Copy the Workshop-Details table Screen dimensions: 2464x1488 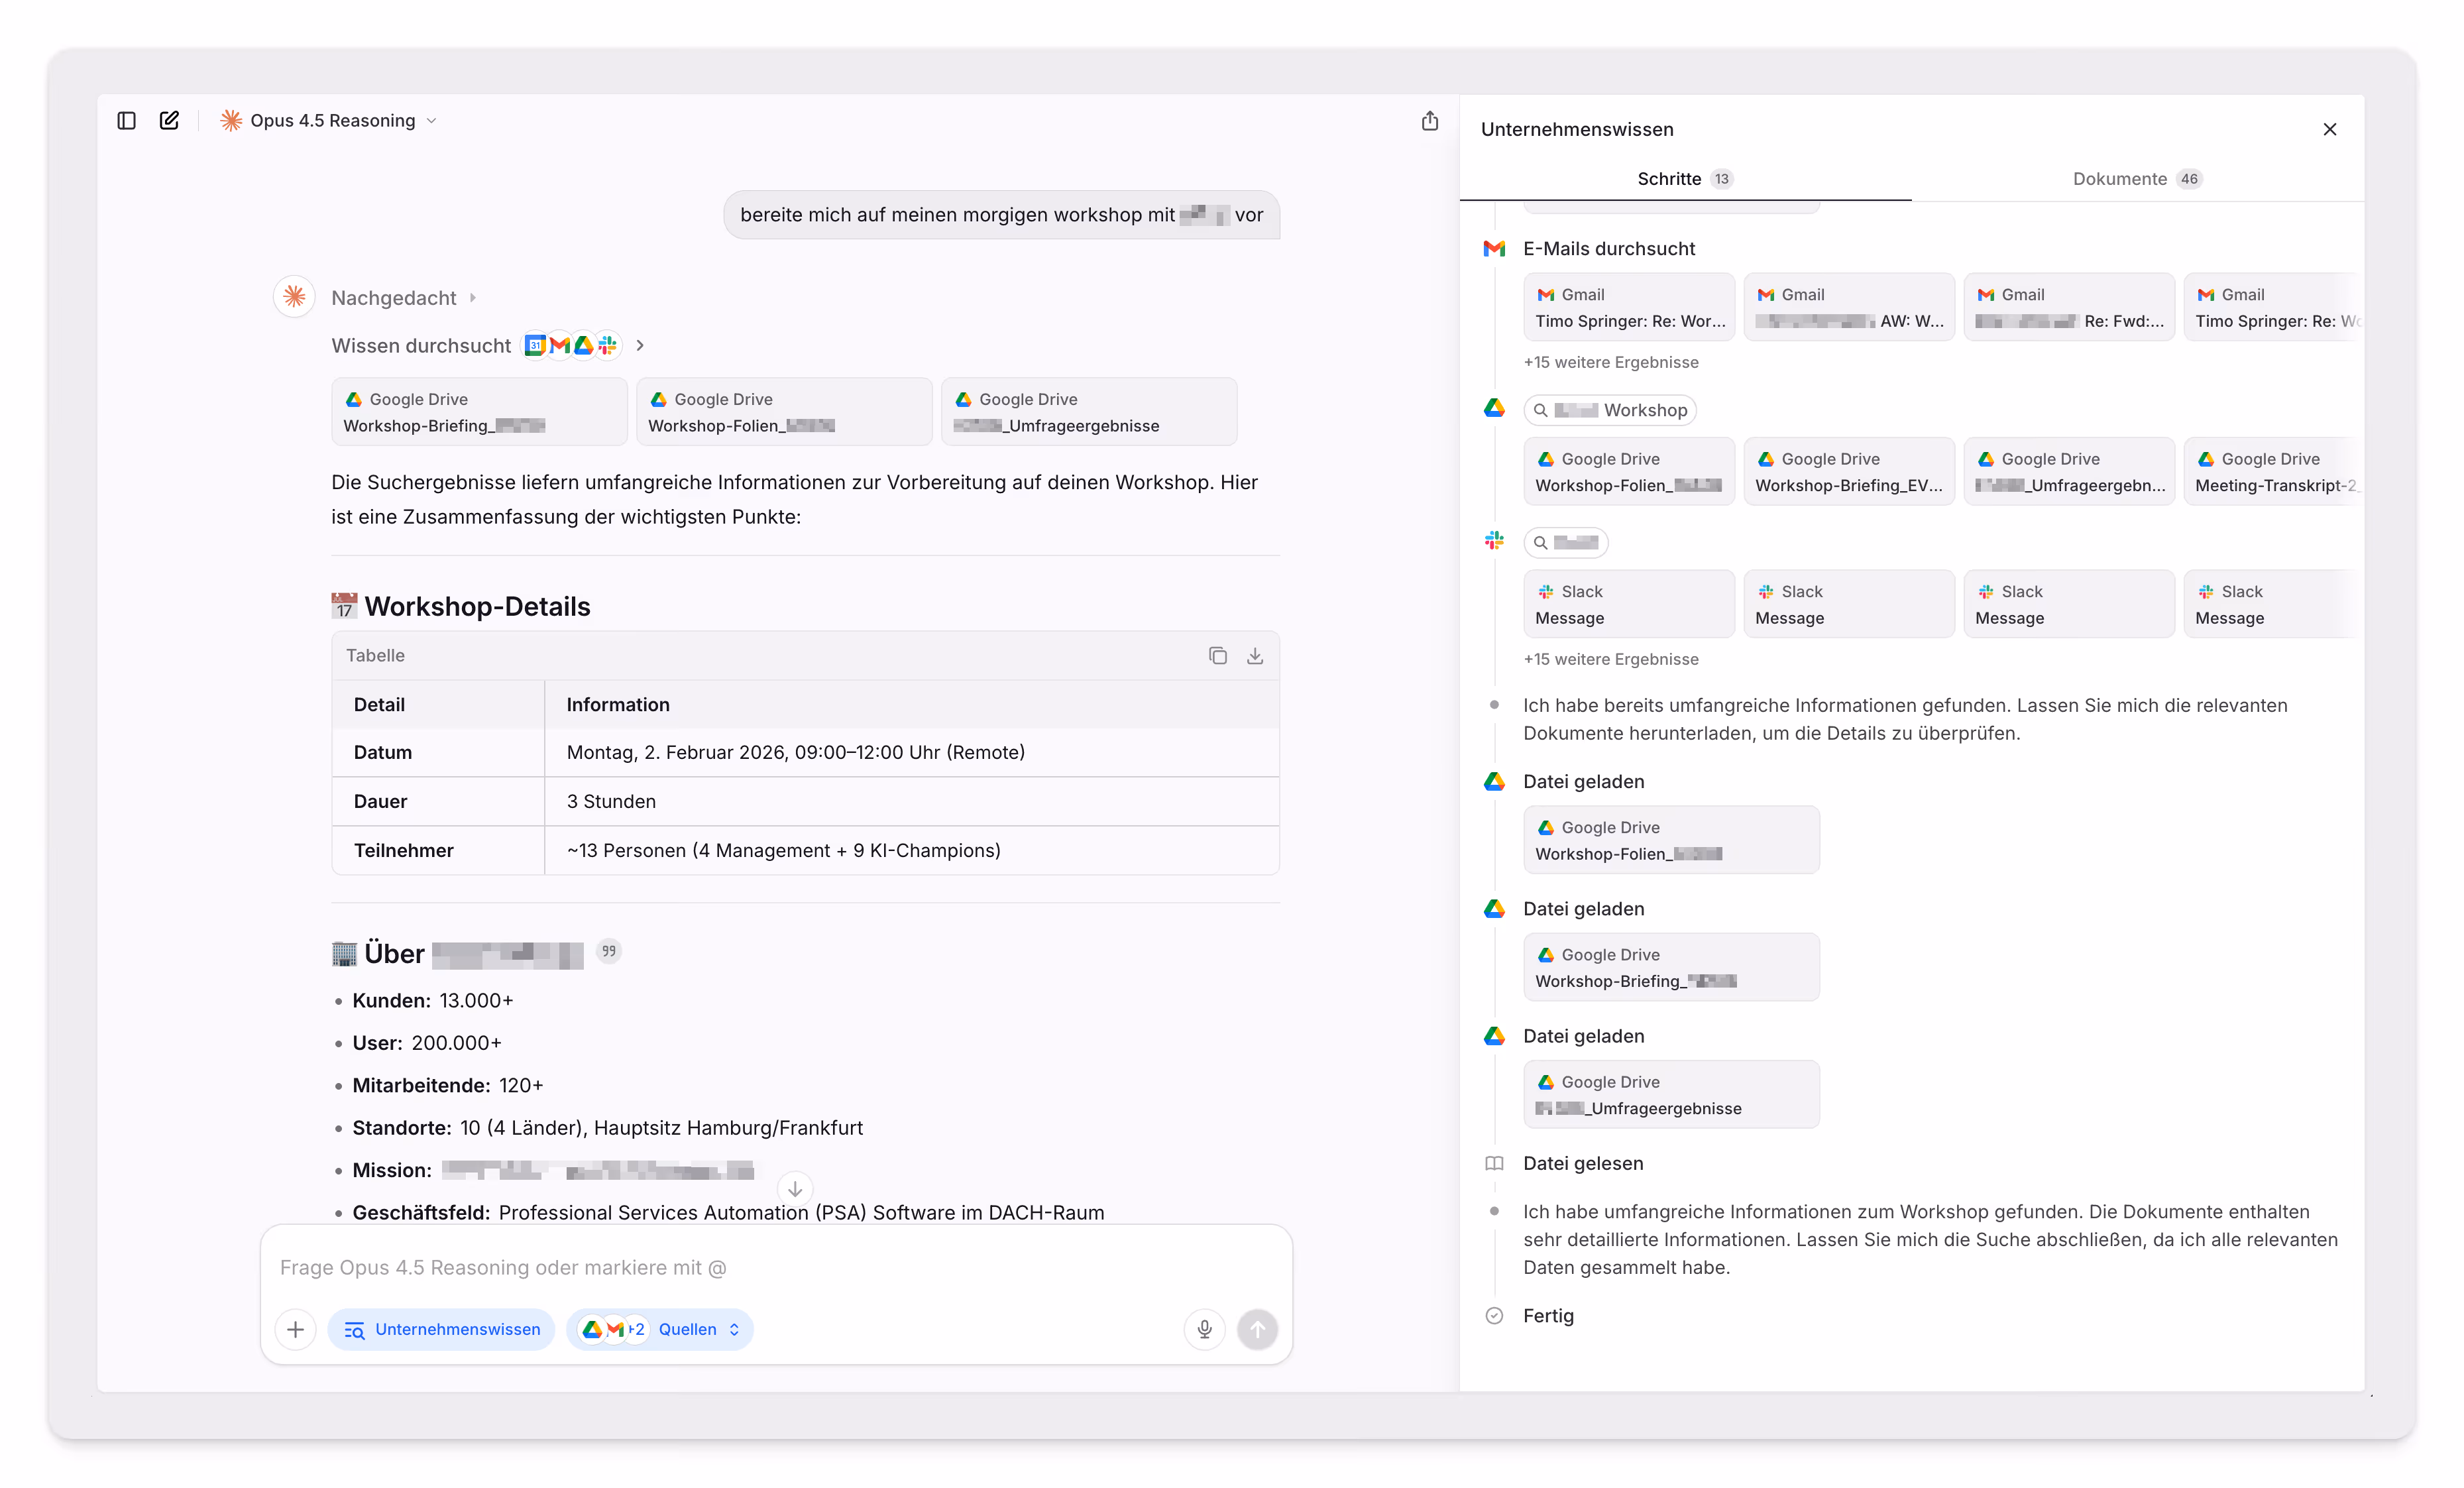[1217, 656]
